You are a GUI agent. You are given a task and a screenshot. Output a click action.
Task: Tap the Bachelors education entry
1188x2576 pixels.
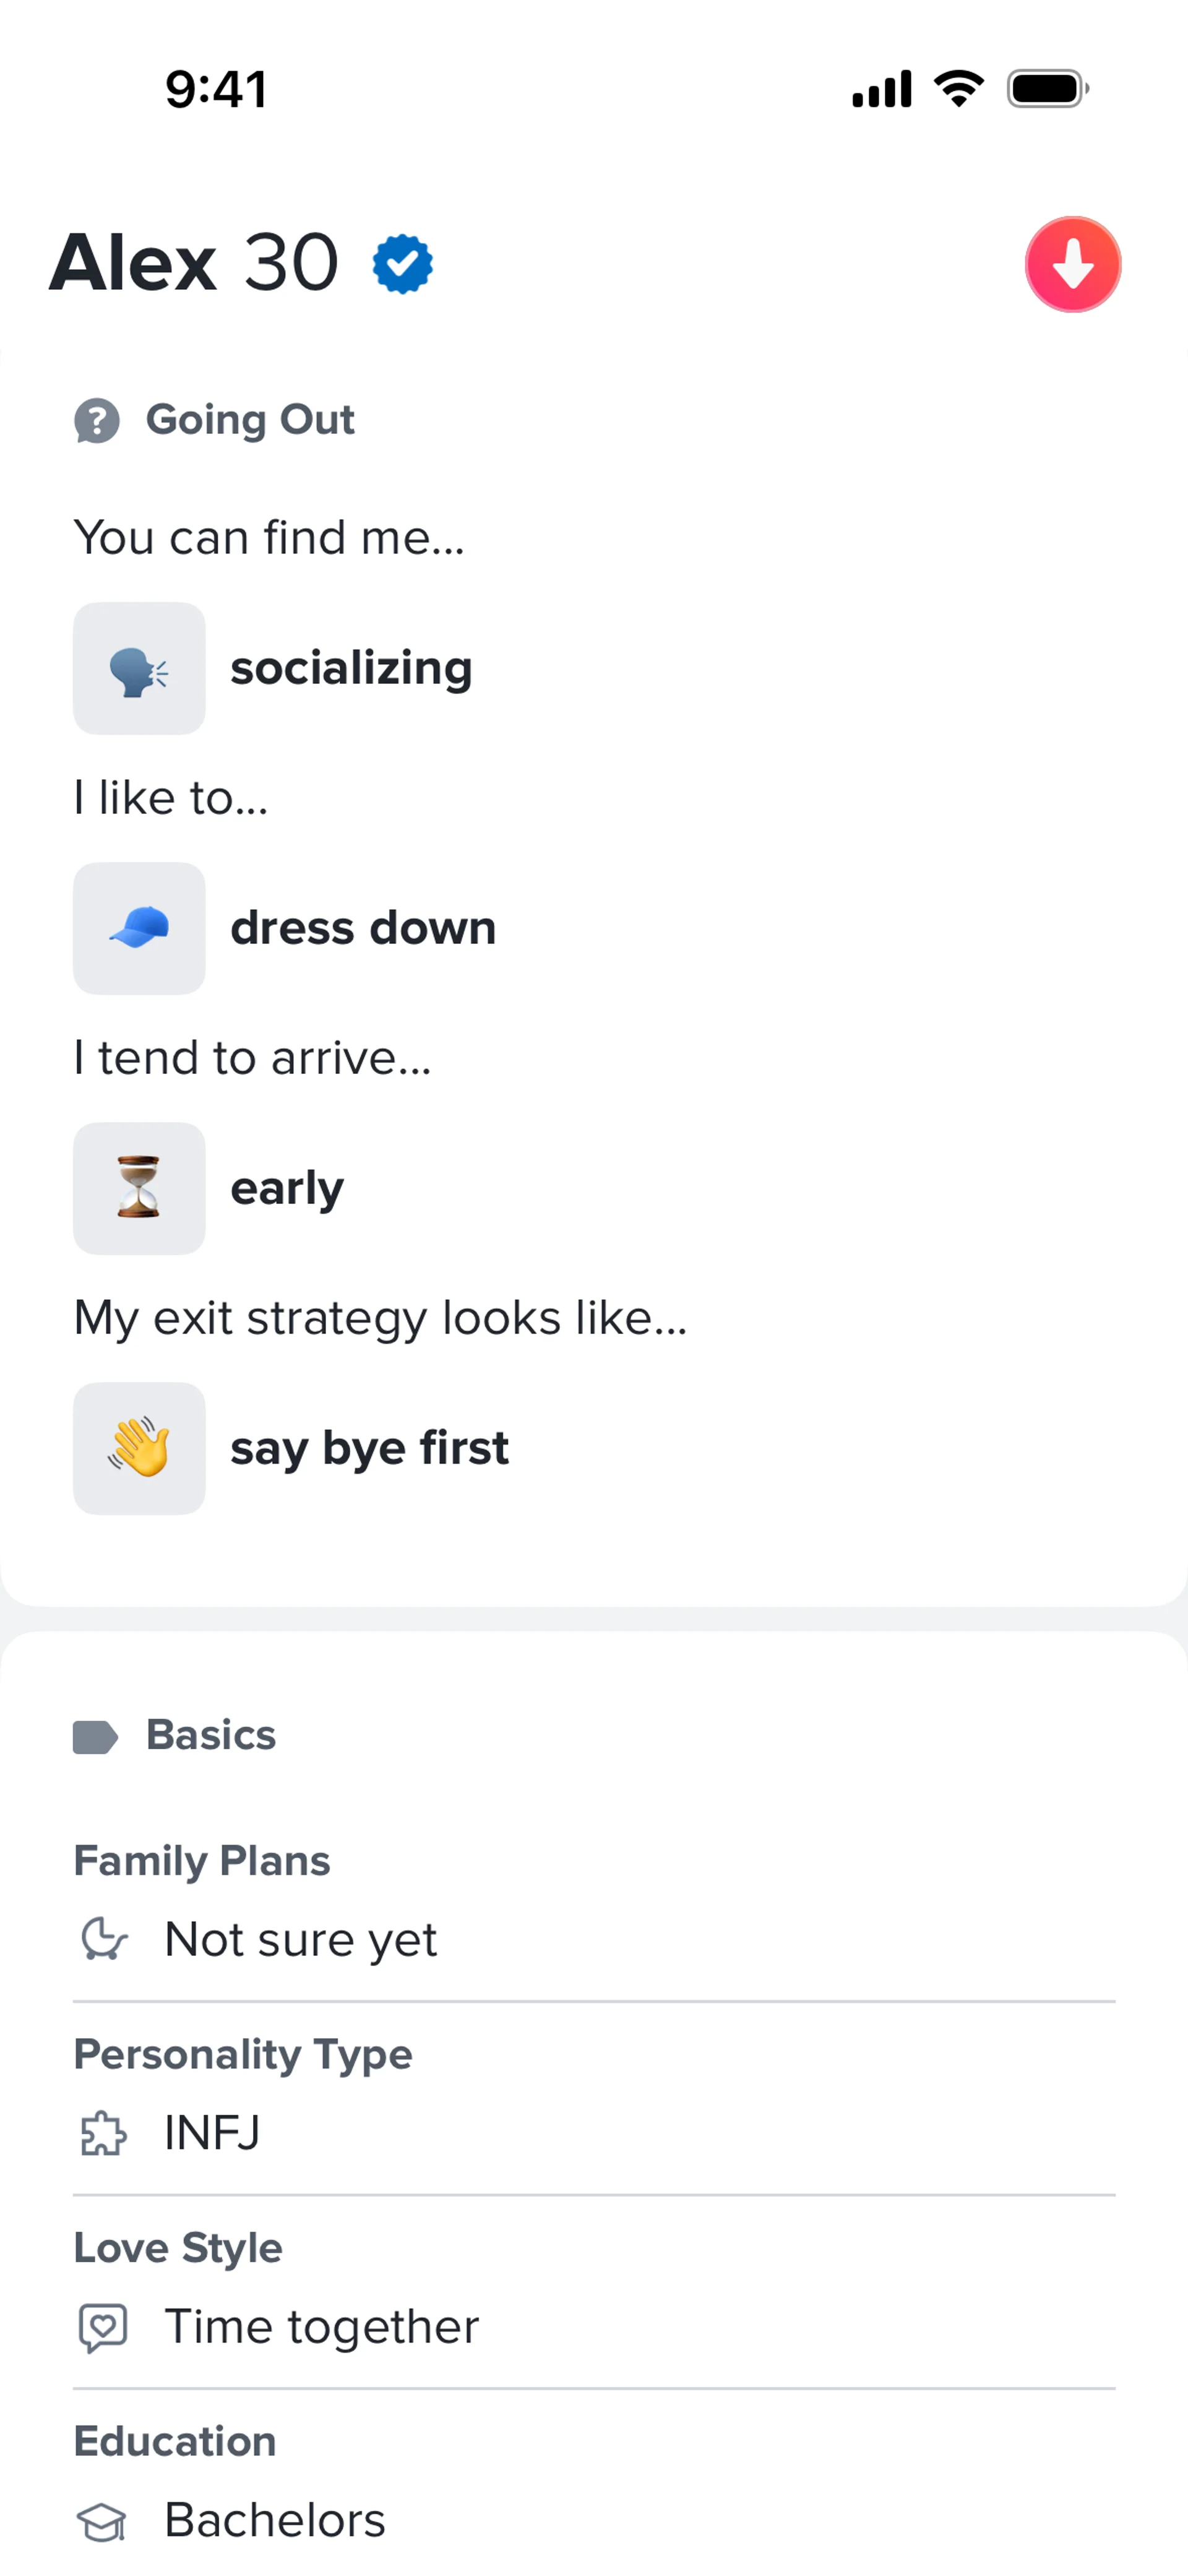coord(275,2521)
